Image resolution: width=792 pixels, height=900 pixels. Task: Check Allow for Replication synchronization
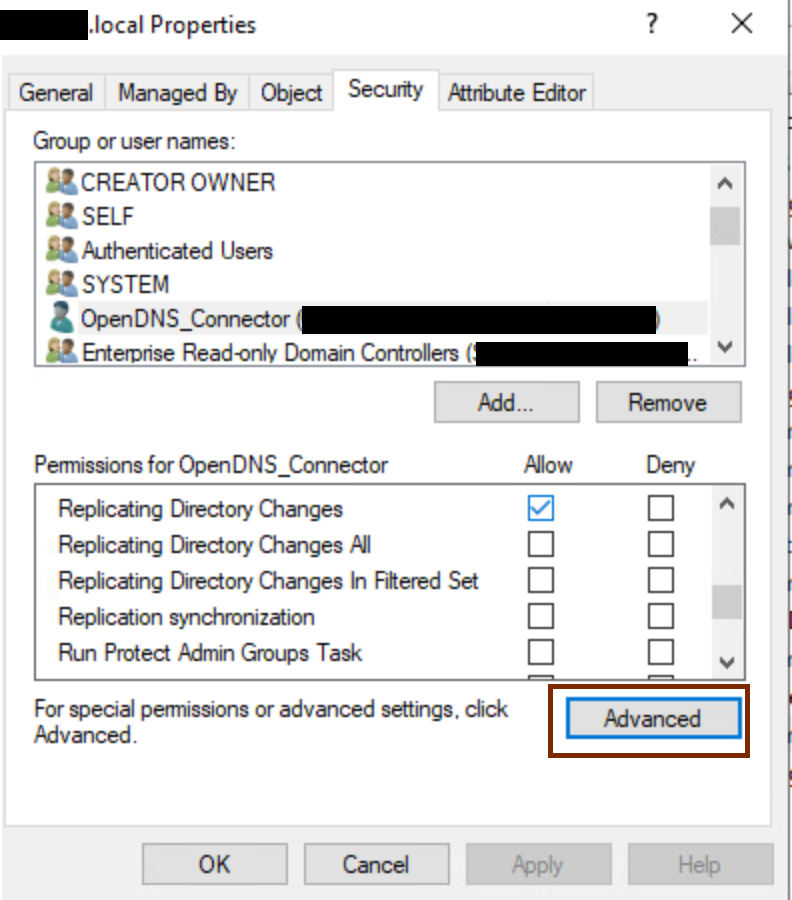tap(541, 616)
